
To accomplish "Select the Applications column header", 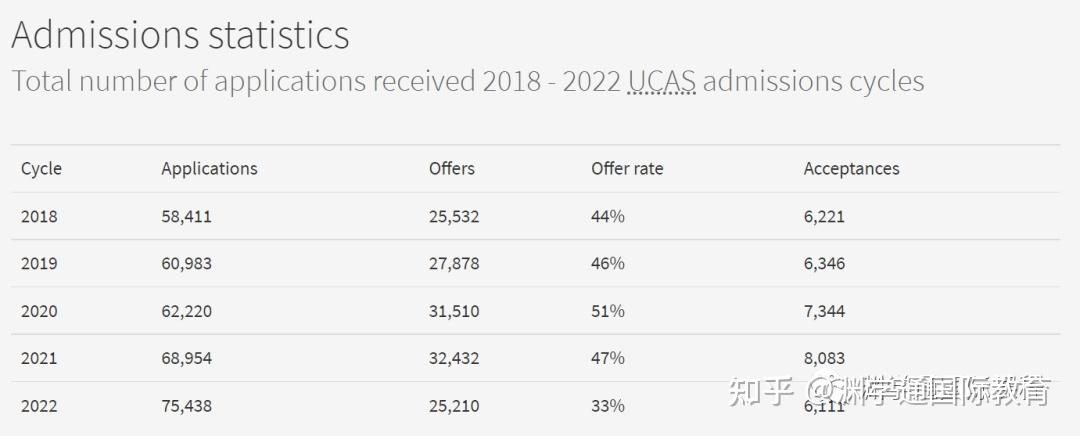I will click(x=209, y=169).
